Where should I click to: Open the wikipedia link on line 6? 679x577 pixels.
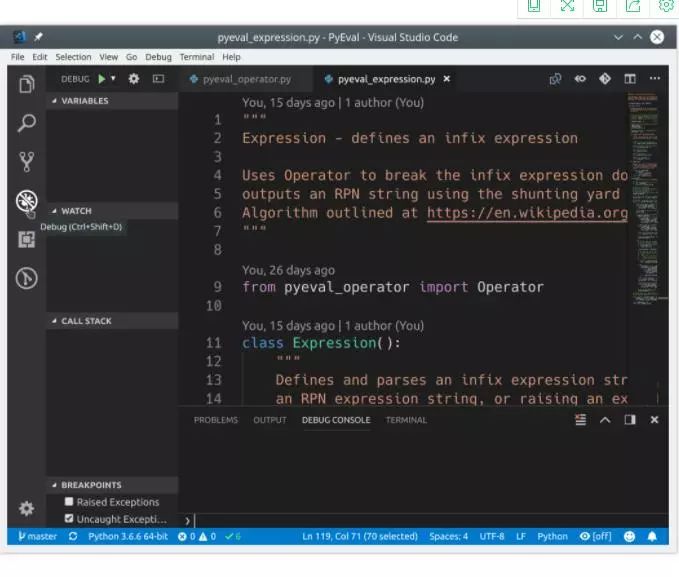point(527,213)
